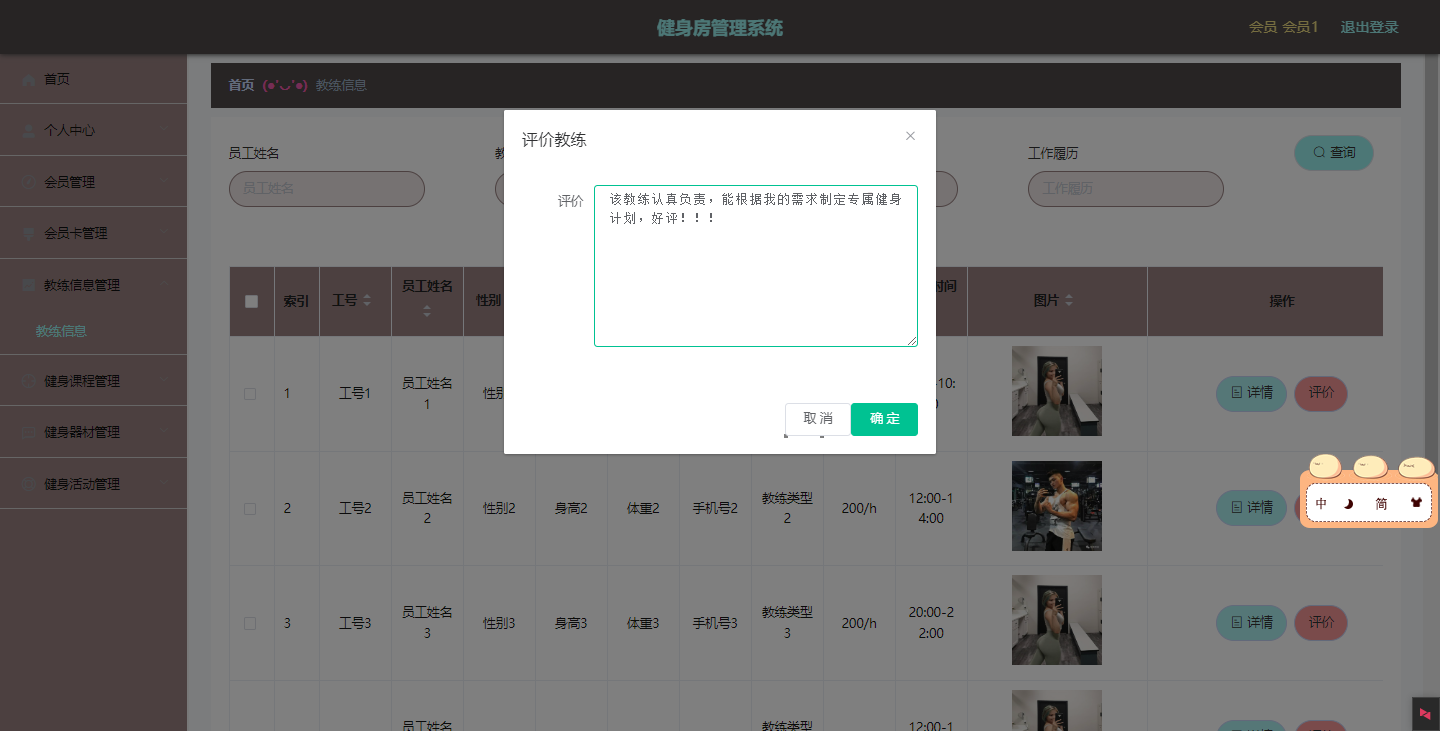The width and height of the screenshot is (1440, 731).
Task: Click the 工号1 cell
Action: (355, 394)
